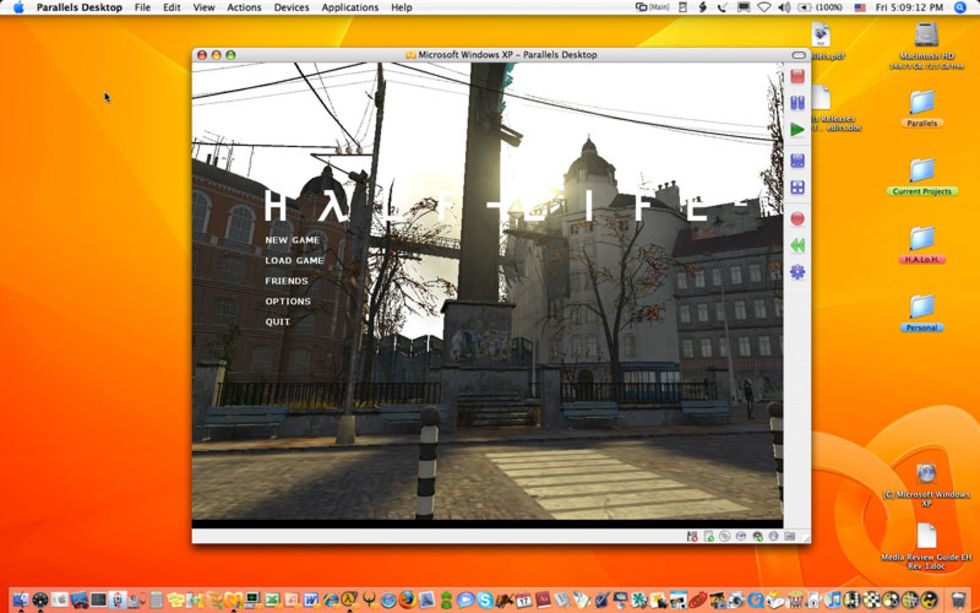This screenshot has height=613, width=980.
Task: Open the Devices menu
Action: (x=291, y=7)
